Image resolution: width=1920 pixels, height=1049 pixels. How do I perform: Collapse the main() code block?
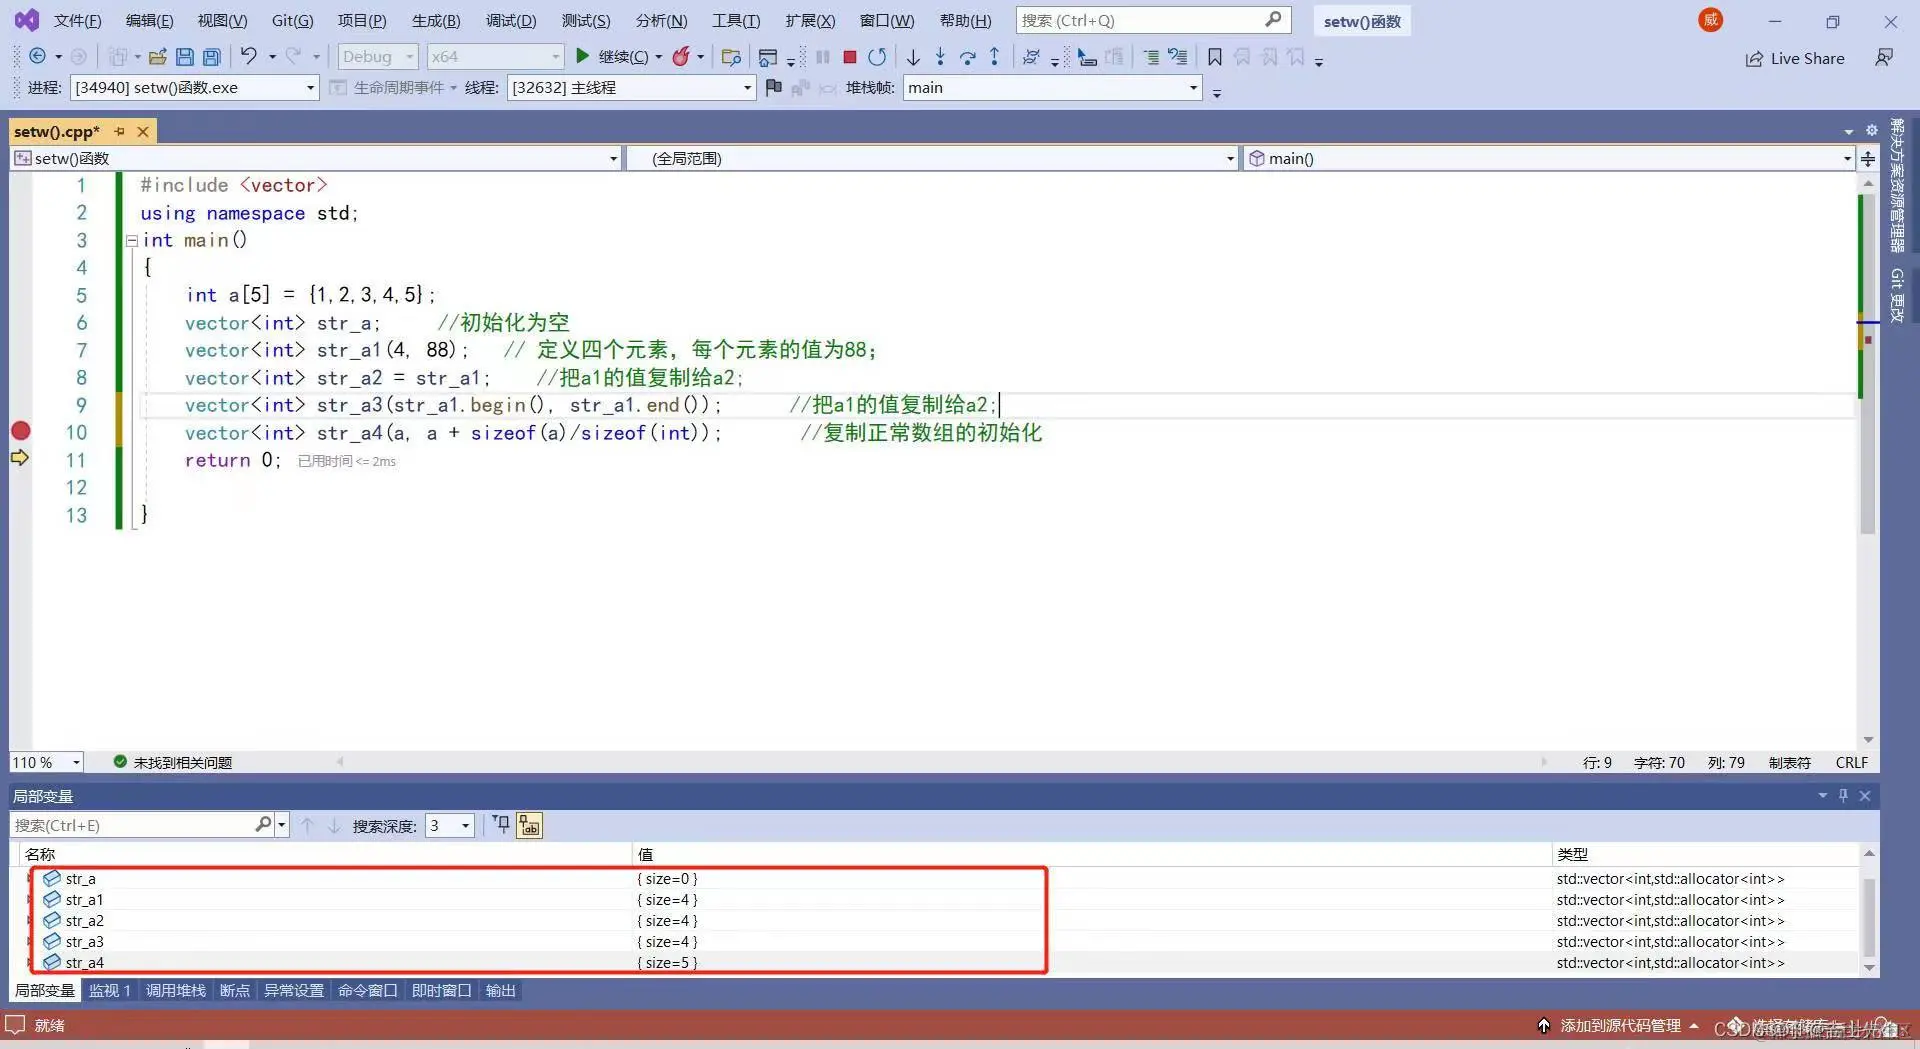click(x=131, y=240)
